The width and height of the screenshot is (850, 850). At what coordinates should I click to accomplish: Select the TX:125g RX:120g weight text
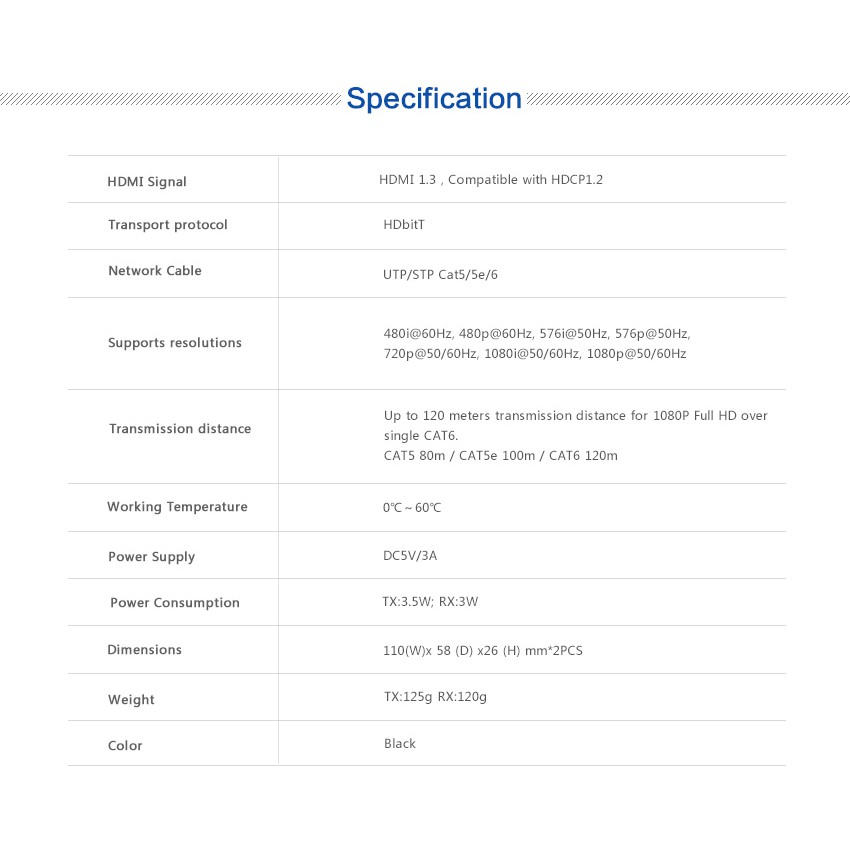click(435, 697)
